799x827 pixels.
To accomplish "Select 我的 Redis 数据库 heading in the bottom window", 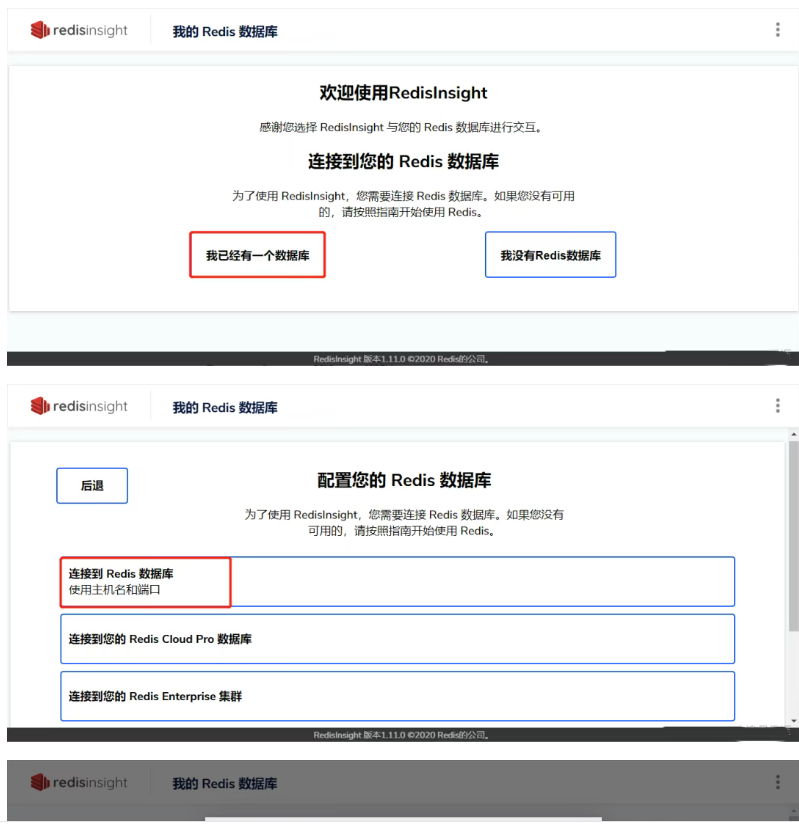I will (x=225, y=784).
